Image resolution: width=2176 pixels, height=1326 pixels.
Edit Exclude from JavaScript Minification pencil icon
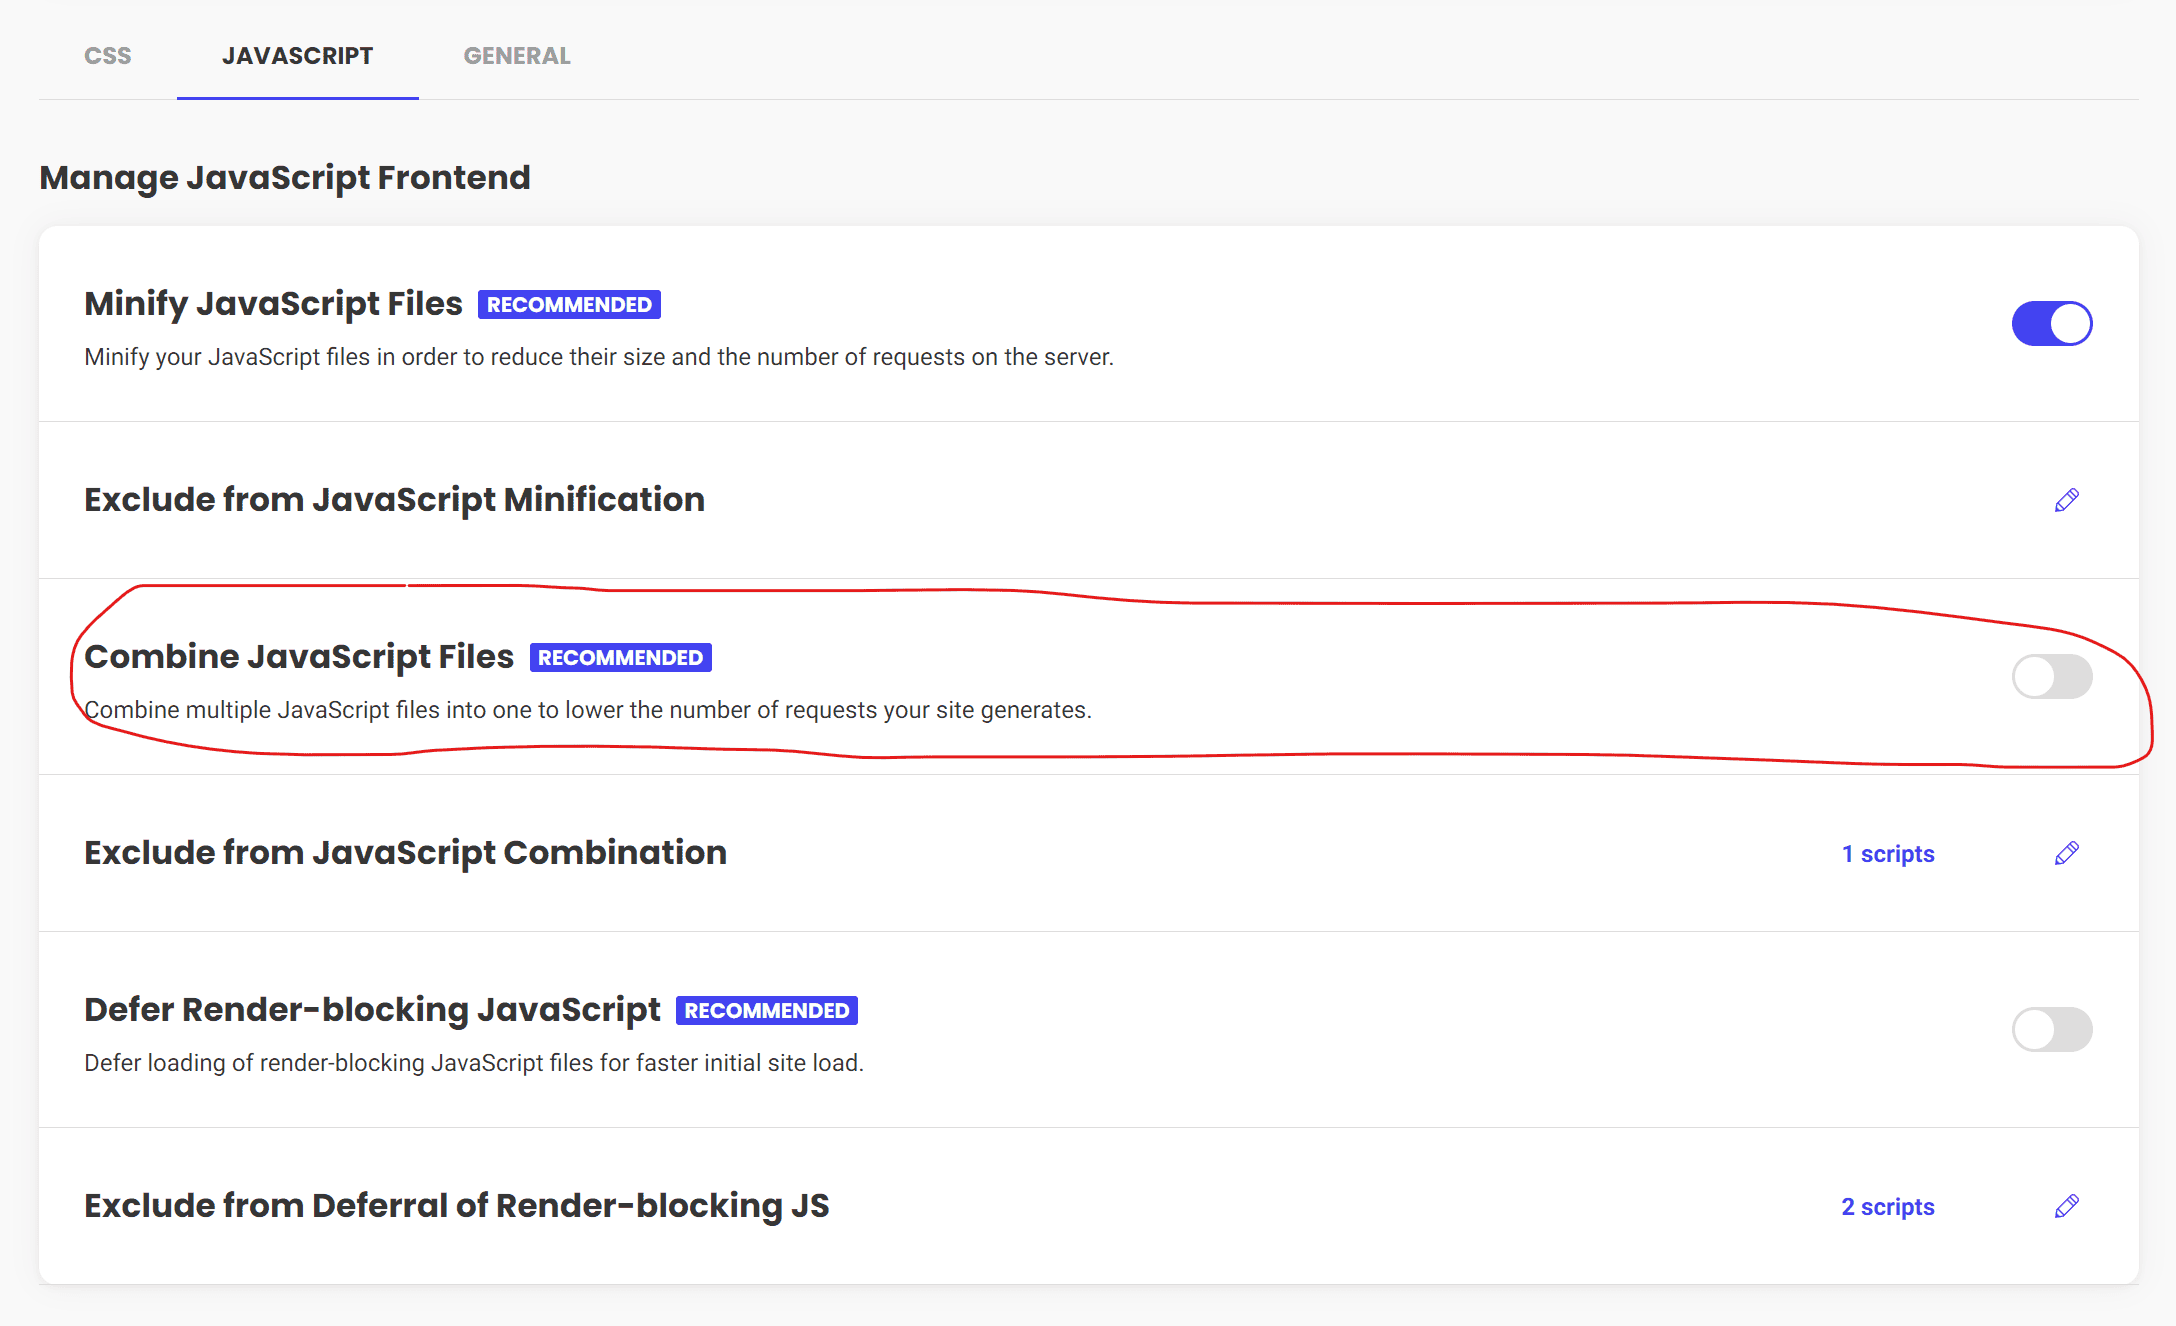[2066, 500]
